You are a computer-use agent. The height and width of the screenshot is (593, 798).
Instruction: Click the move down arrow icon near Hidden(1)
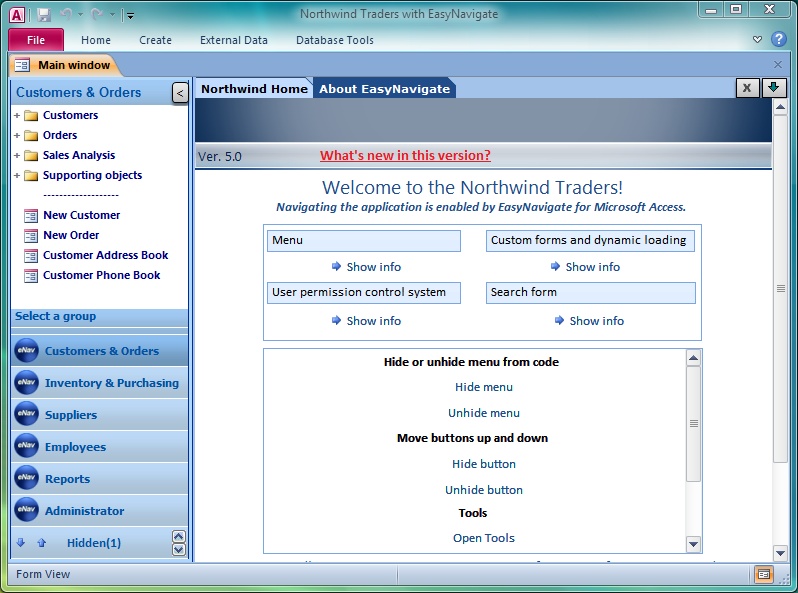pyautogui.click(x=20, y=543)
